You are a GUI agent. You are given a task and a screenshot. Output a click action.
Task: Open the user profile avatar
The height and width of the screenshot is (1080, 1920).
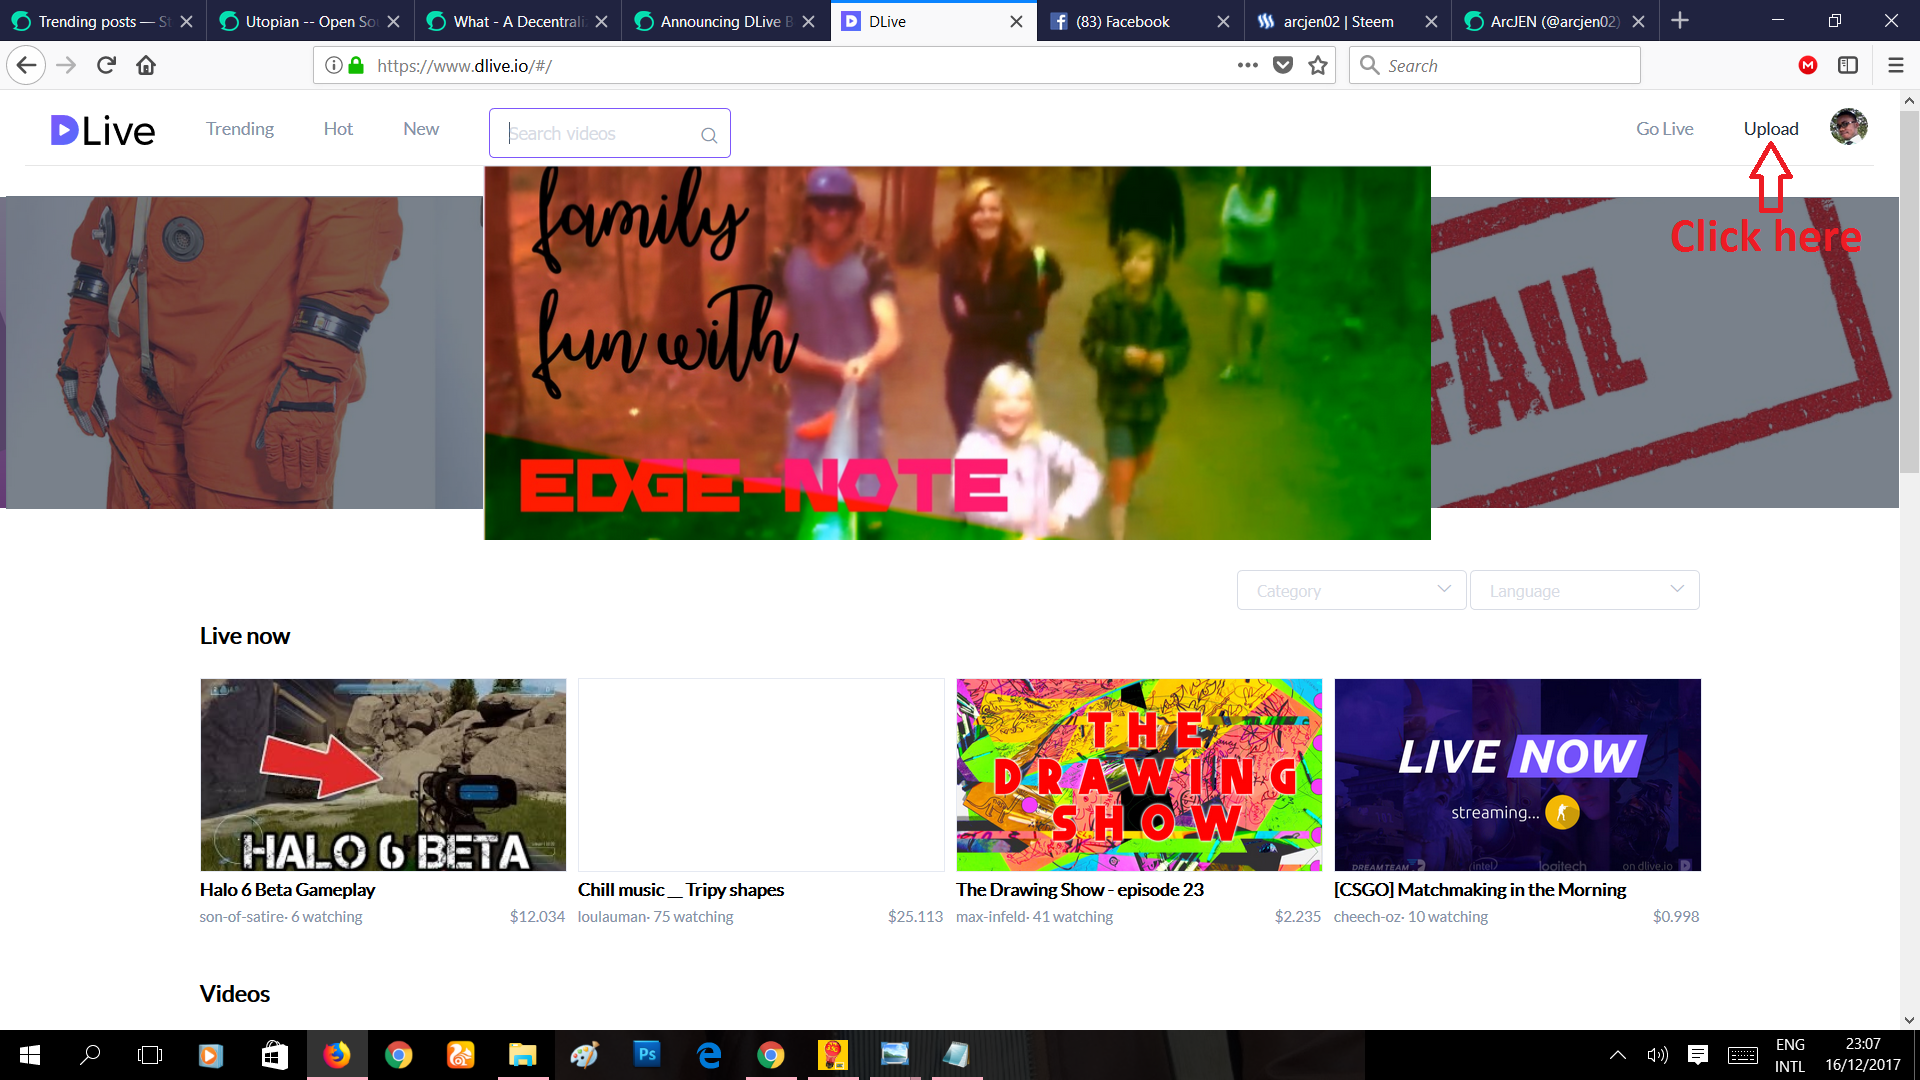[1848, 127]
